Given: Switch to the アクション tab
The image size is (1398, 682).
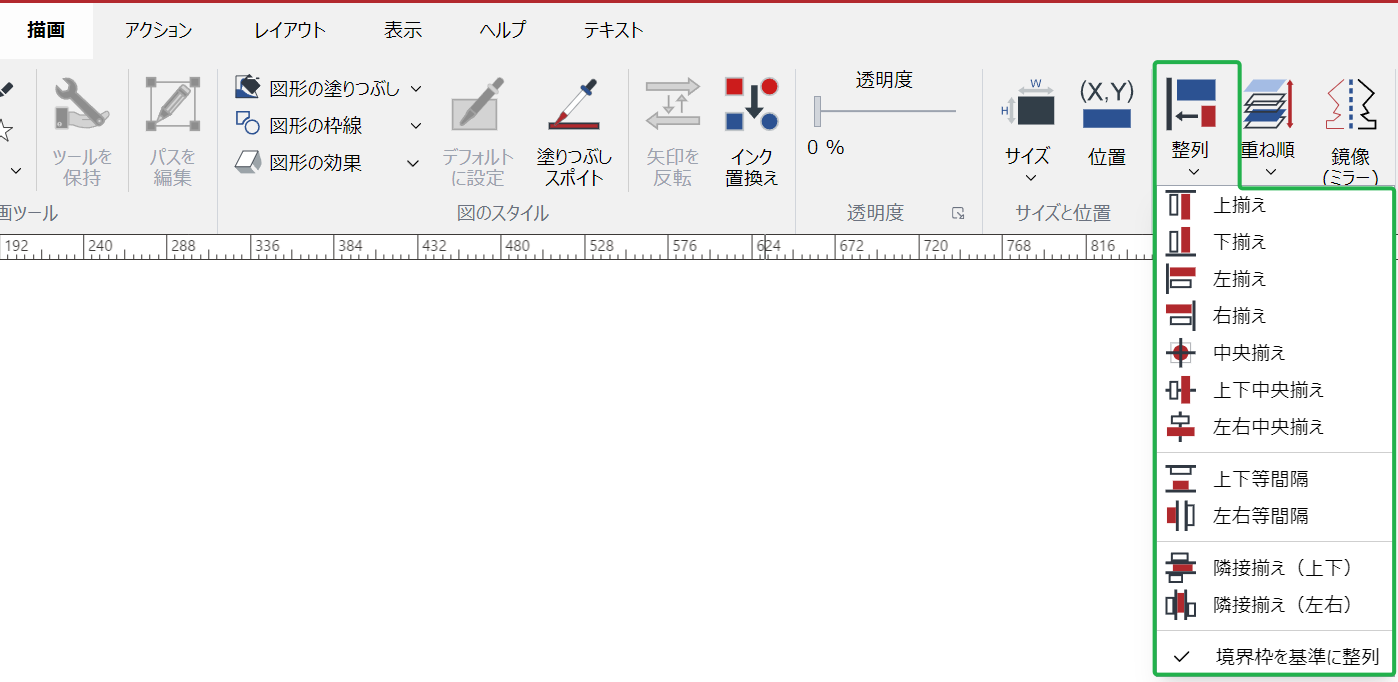Looking at the screenshot, I should click(x=158, y=30).
